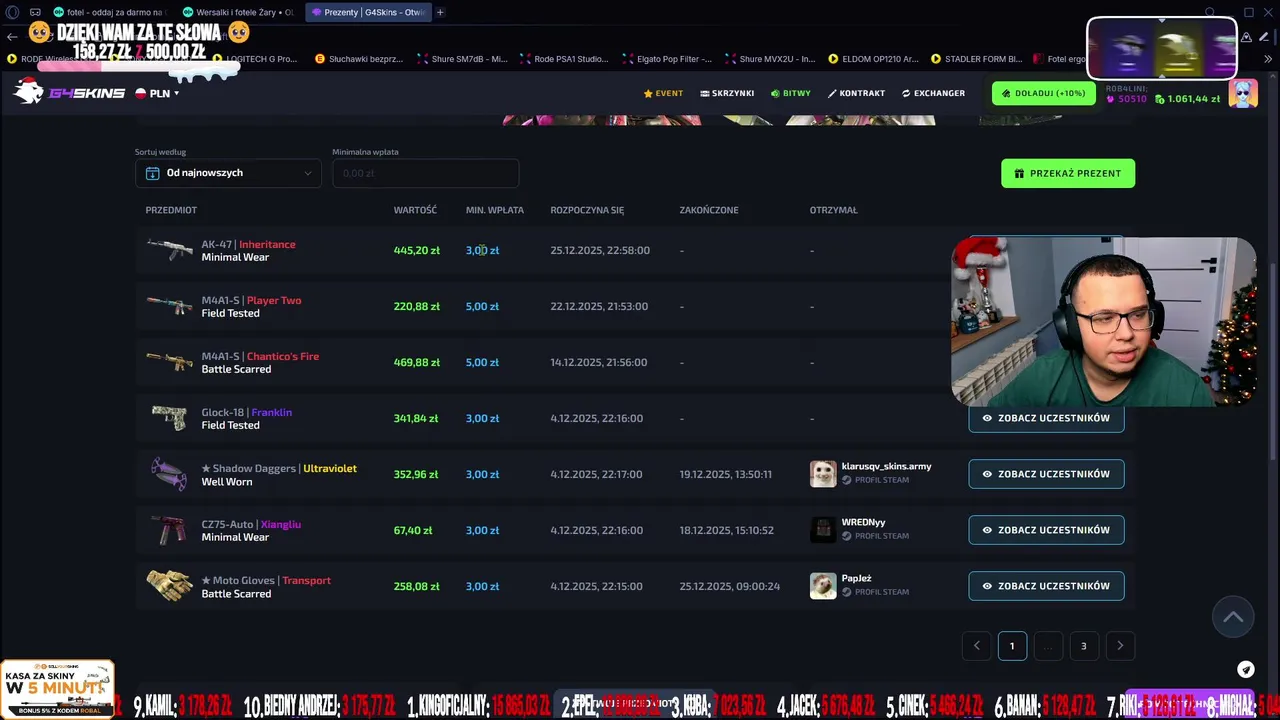Open the Exchanger menu item
This screenshot has width=1280, height=720.
point(933,93)
